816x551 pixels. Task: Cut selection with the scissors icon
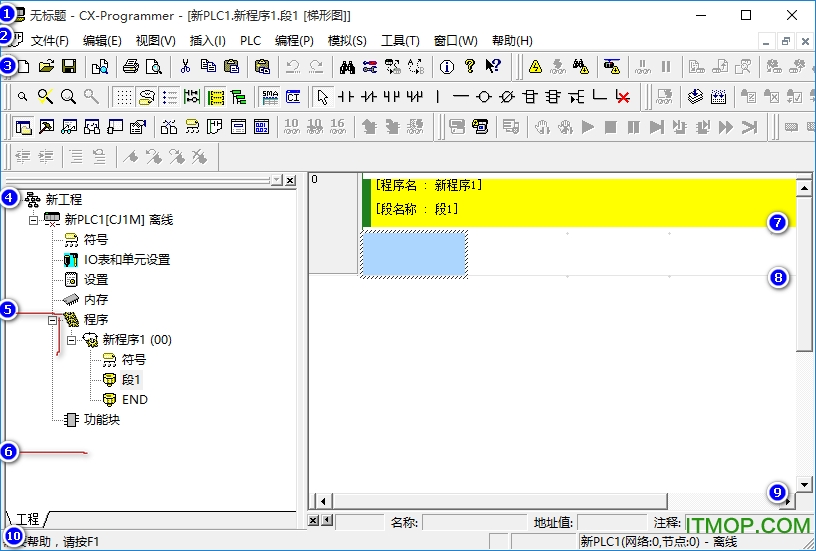click(x=185, y=66)
